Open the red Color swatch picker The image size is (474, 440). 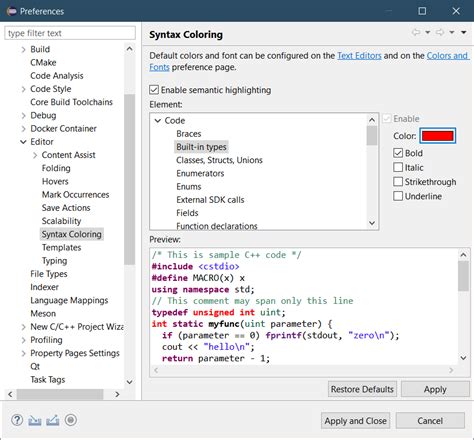pos(437,136)
